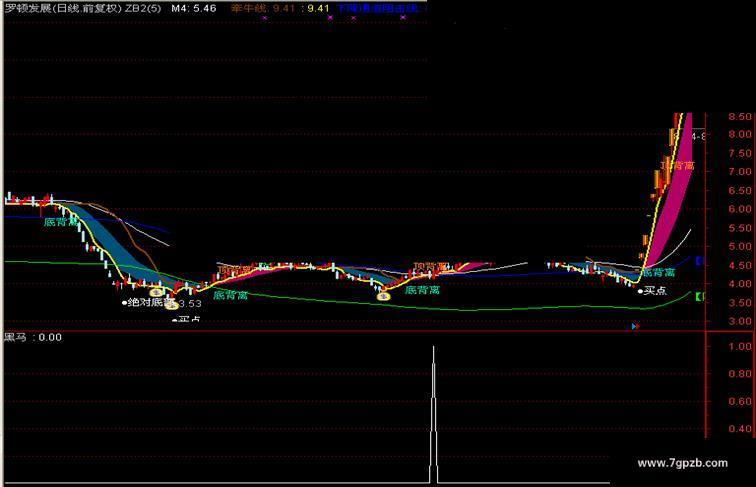Click the 8.50 price axis value
756x487 pixels.
(x=740, y=117)
